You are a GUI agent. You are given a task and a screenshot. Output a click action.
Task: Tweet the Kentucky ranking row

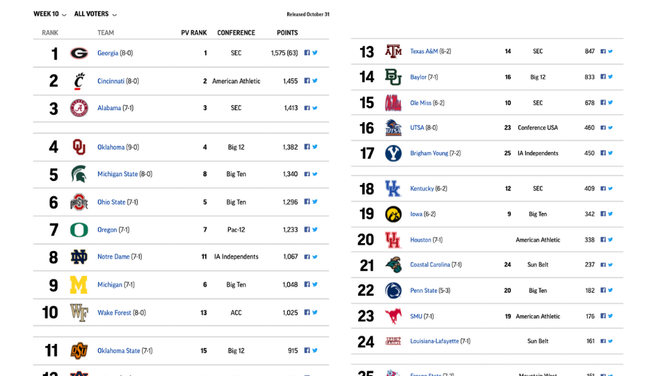pos(610,188)
